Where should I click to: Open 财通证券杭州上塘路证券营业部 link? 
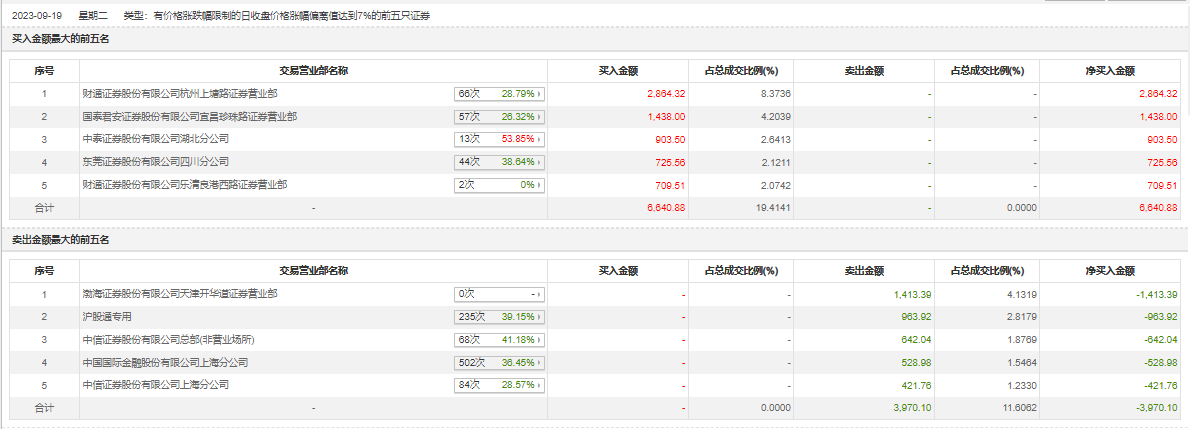[x=180, y=94]
